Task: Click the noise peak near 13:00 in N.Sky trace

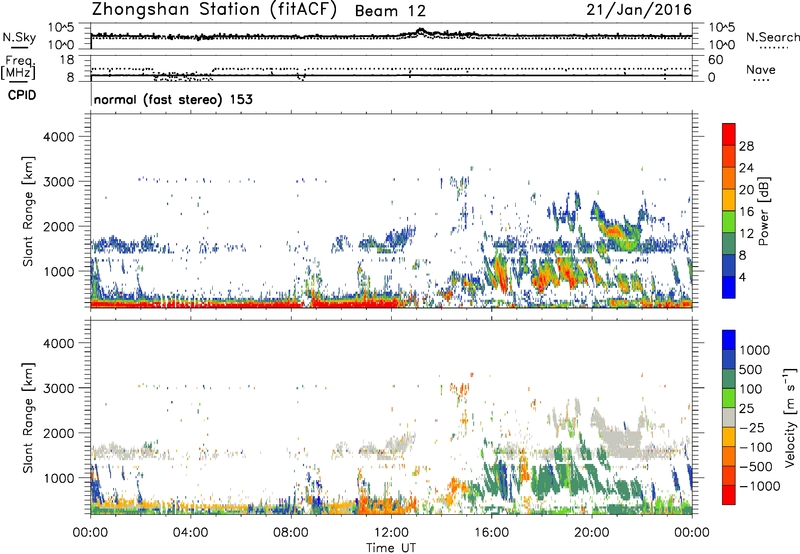Action: click(420, 31)
